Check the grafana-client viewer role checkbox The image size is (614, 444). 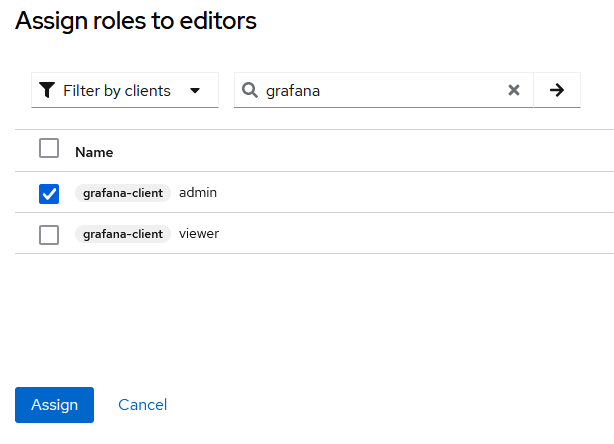tap(49, 235)
